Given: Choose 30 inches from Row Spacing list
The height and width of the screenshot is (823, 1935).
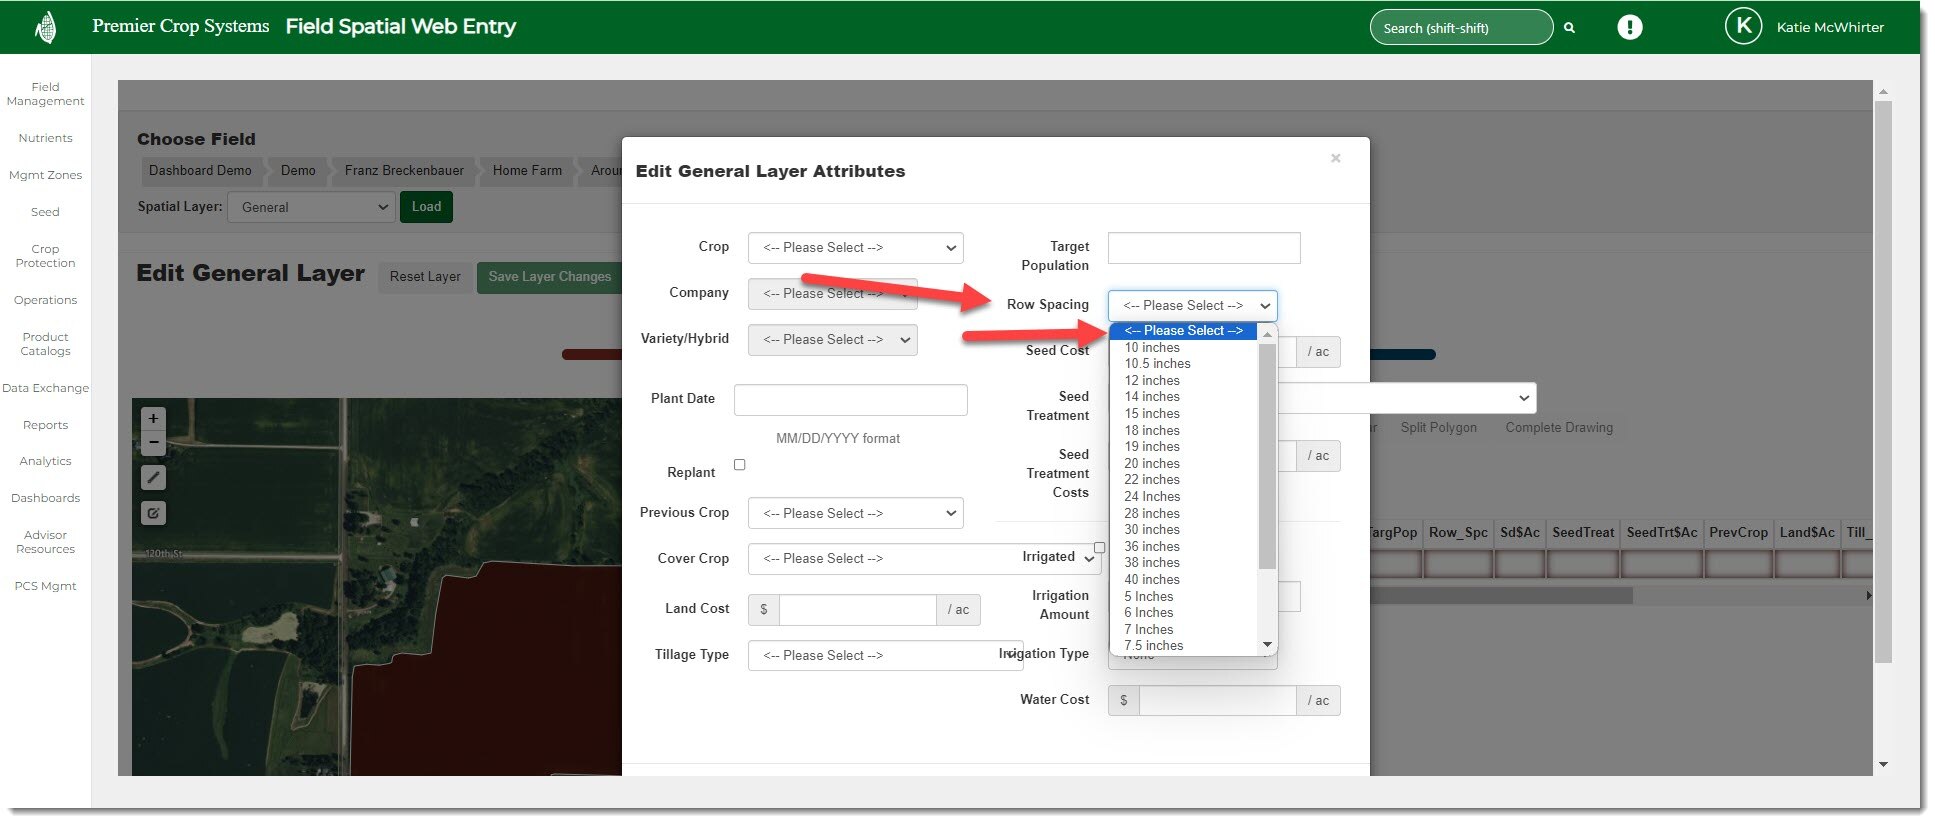Looking at the screenshot, I should tap(1152, 530).
